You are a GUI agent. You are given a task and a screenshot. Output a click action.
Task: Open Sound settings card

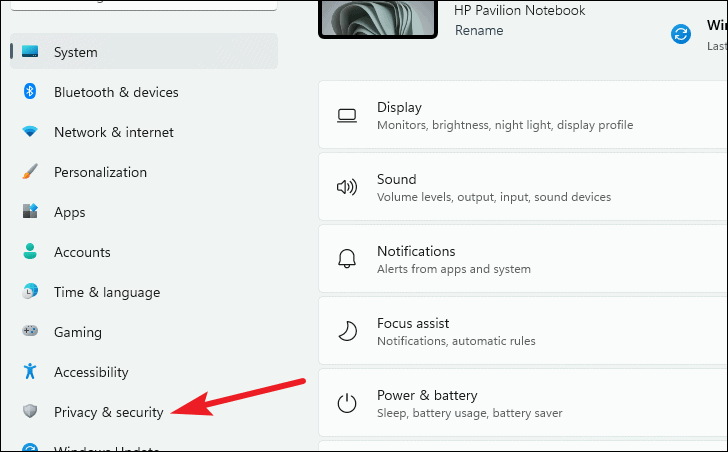pos(523,187)
